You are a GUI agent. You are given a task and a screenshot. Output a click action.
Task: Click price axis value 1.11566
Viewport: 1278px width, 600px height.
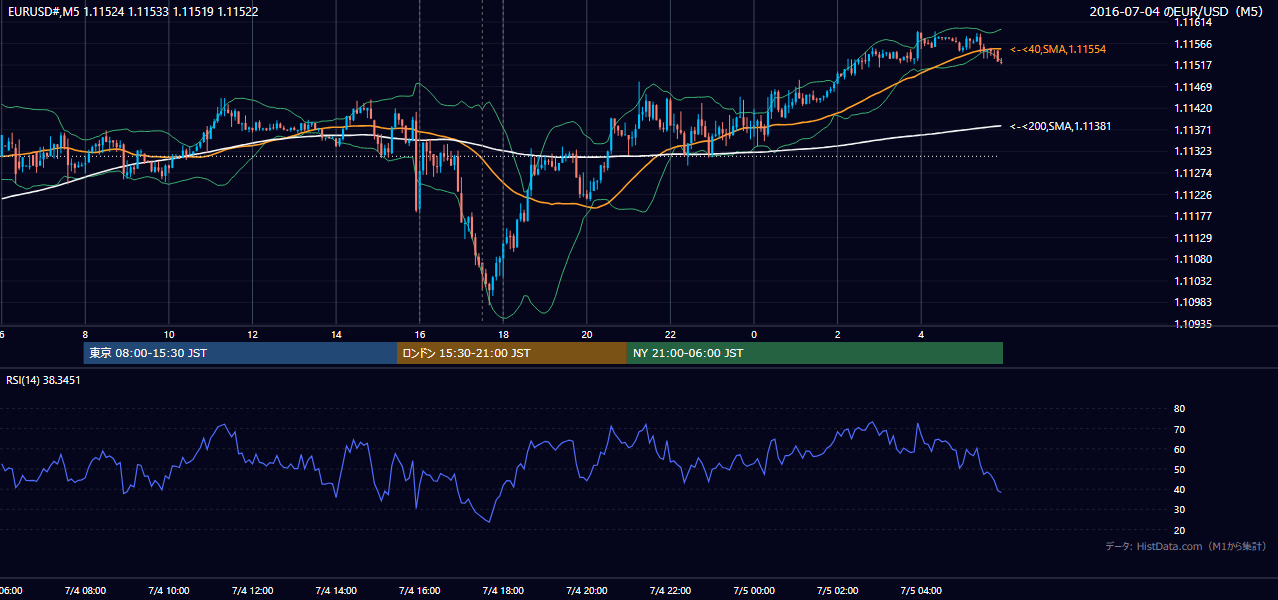[1193, 44]
